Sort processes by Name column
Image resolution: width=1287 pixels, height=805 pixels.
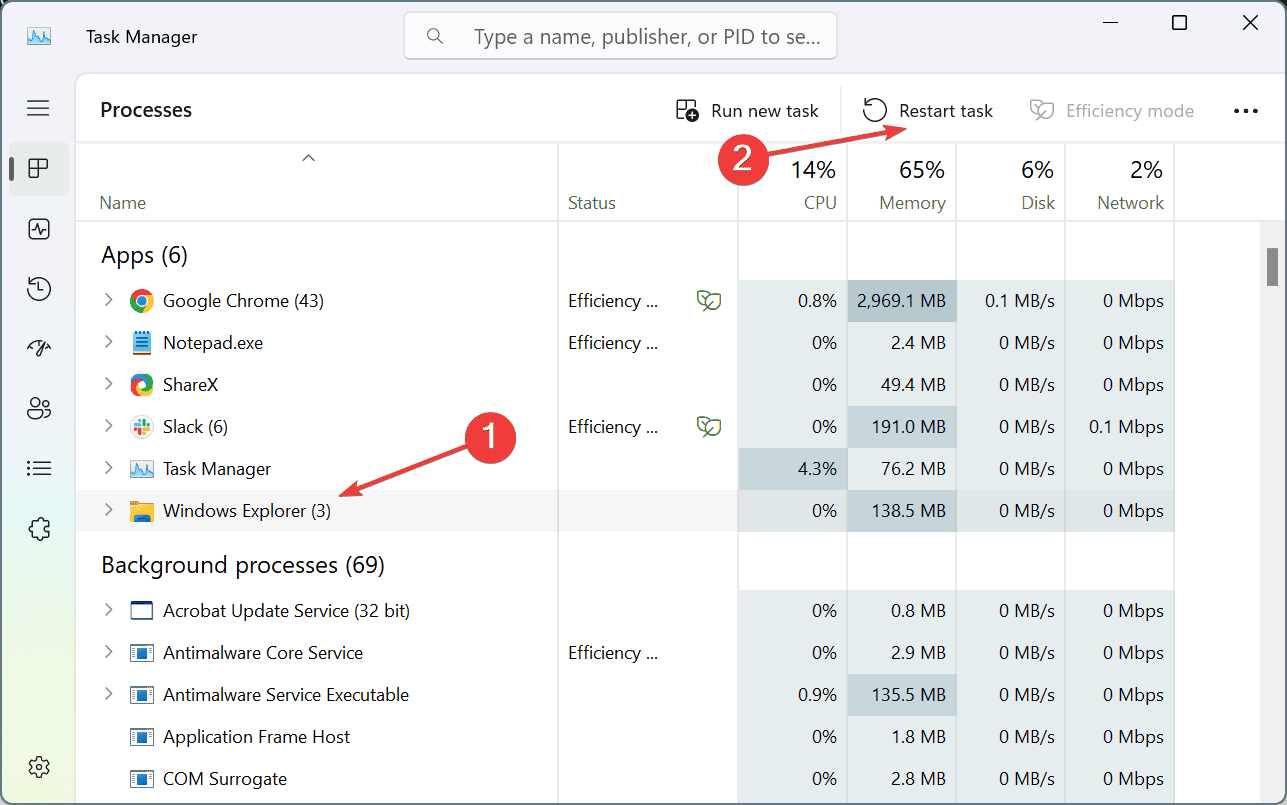point(317,182)
